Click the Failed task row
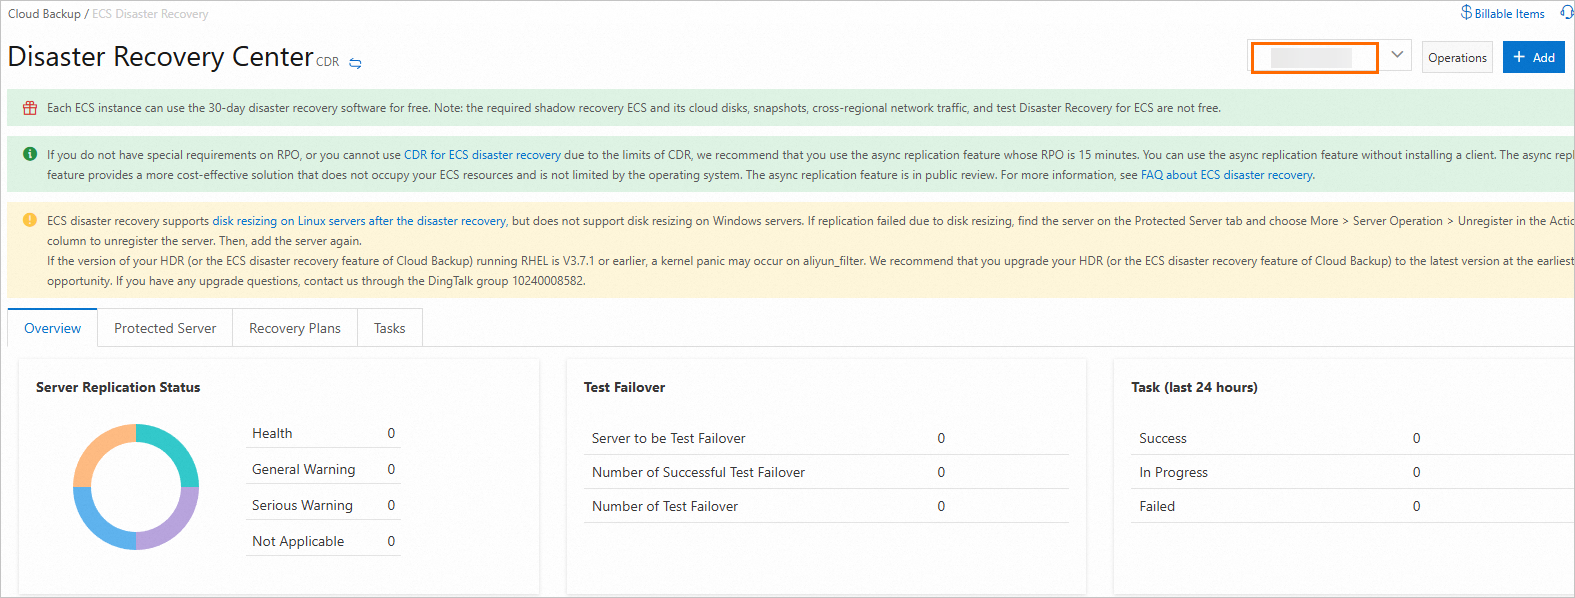This screenshot has height=598, width=1575. 1353,506
